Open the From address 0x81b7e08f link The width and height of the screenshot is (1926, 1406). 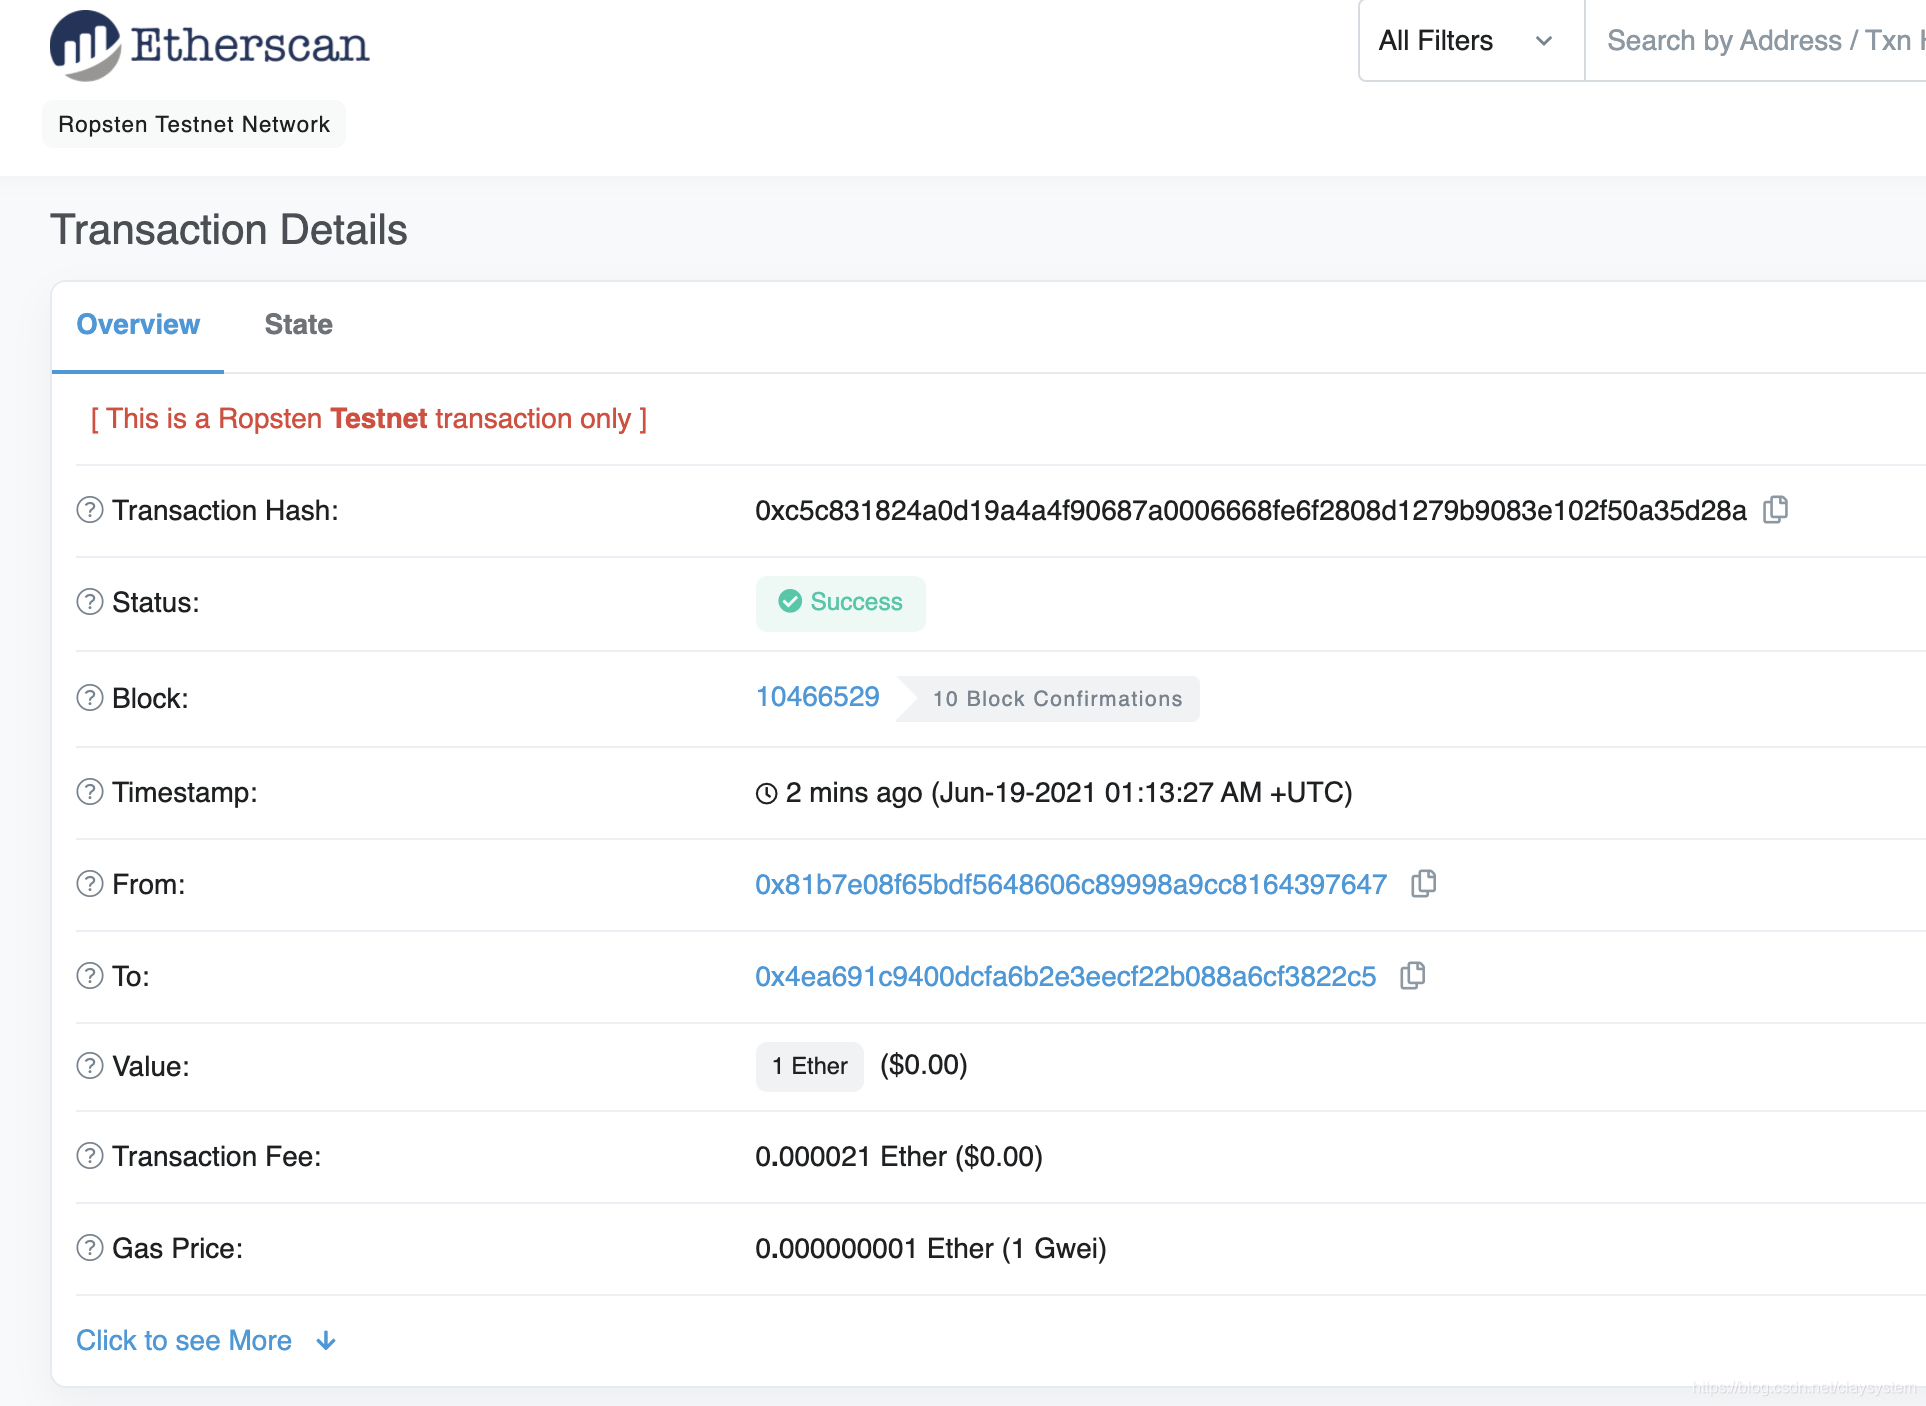(1071, 884)
